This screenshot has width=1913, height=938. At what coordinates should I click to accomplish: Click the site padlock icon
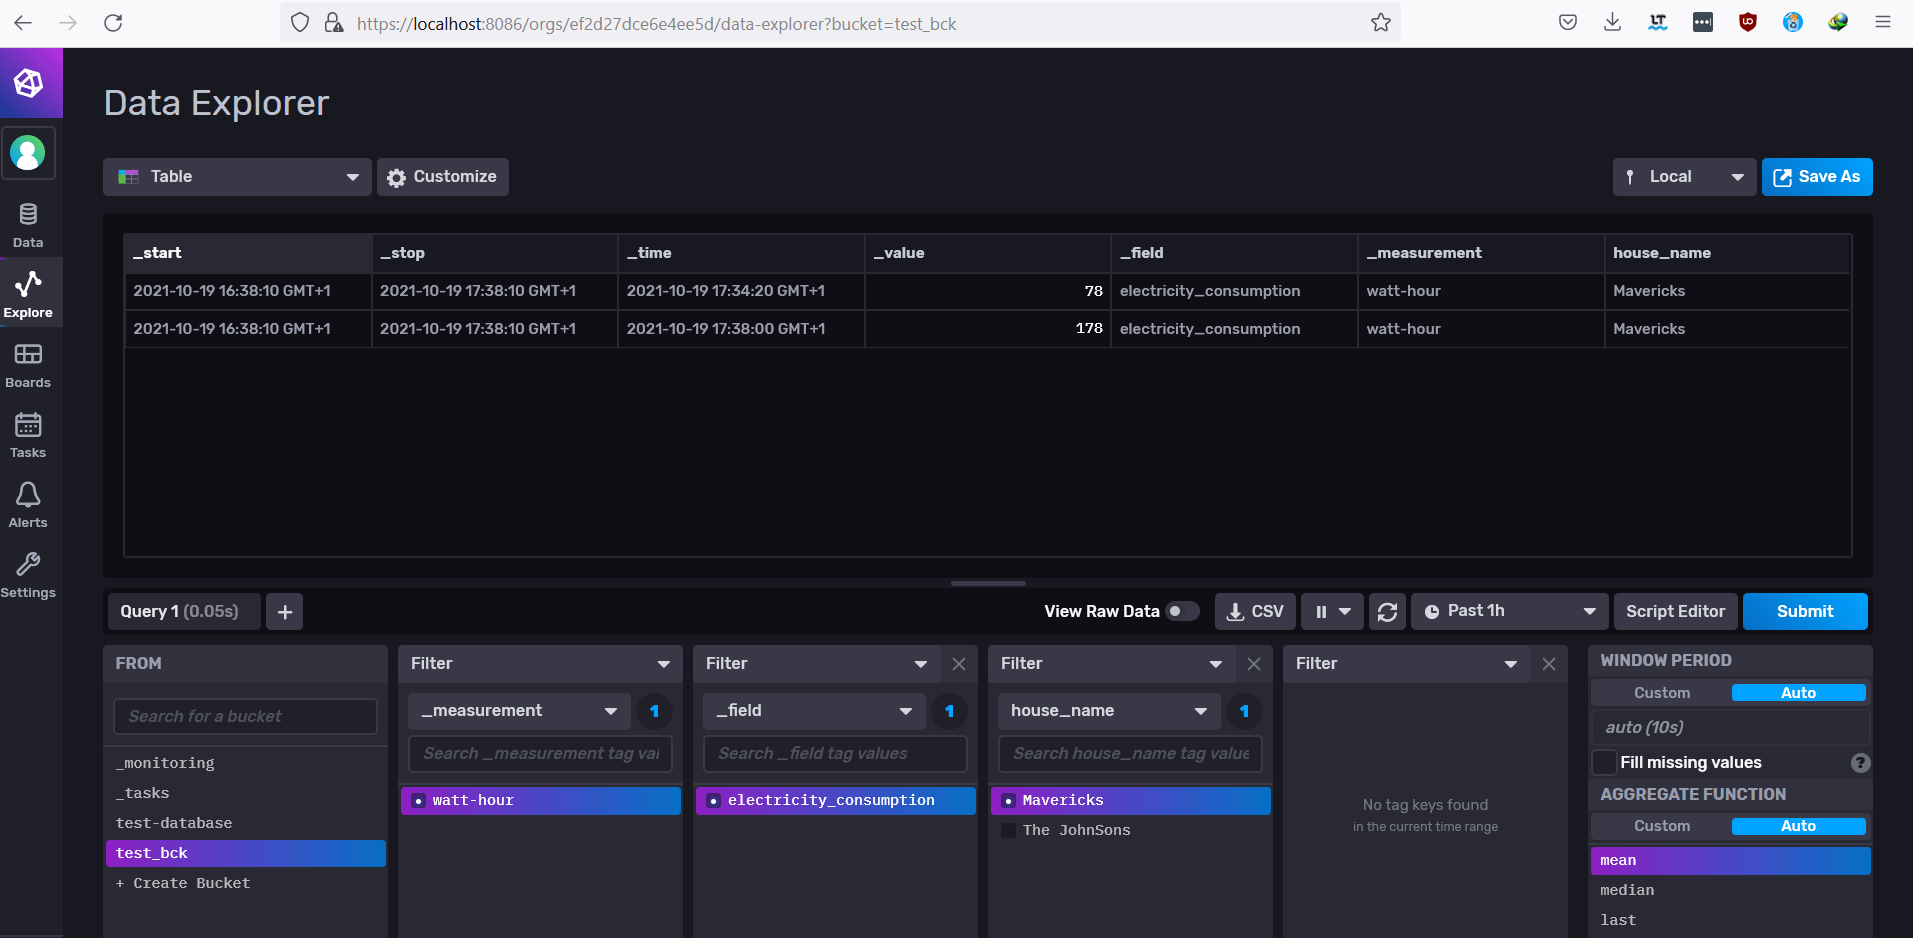pyautogui.click(x=334, y=22)
